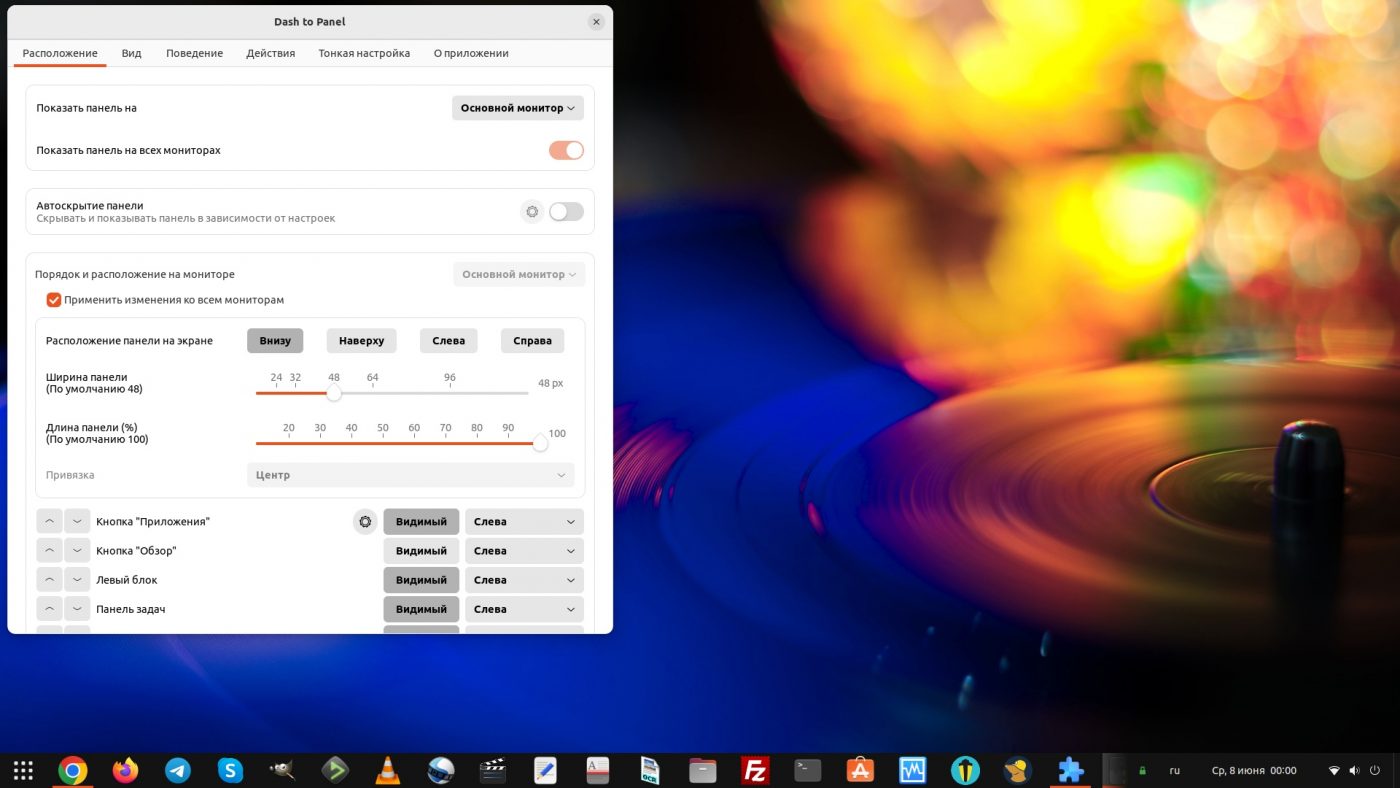1400x788 pixels.
Task: Open the Слева dropdown for Кнопка "Обзор"
Action: click(524, 551)
